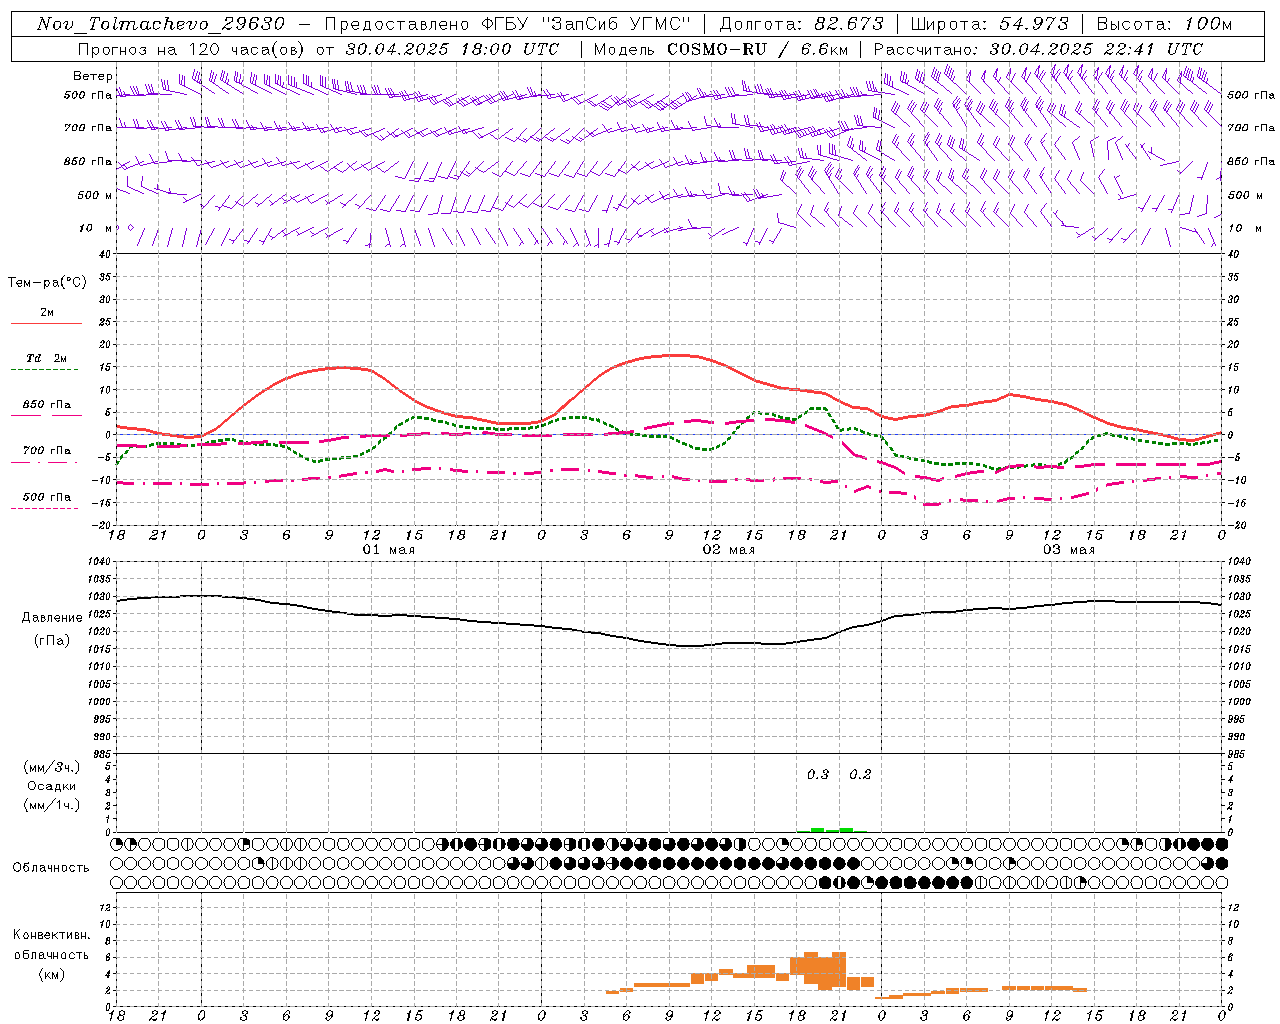The height and width of the screenshot is (1024, 1280).
Task: Click the tallest orange convective cloud bar
Action: click(839, 970)
